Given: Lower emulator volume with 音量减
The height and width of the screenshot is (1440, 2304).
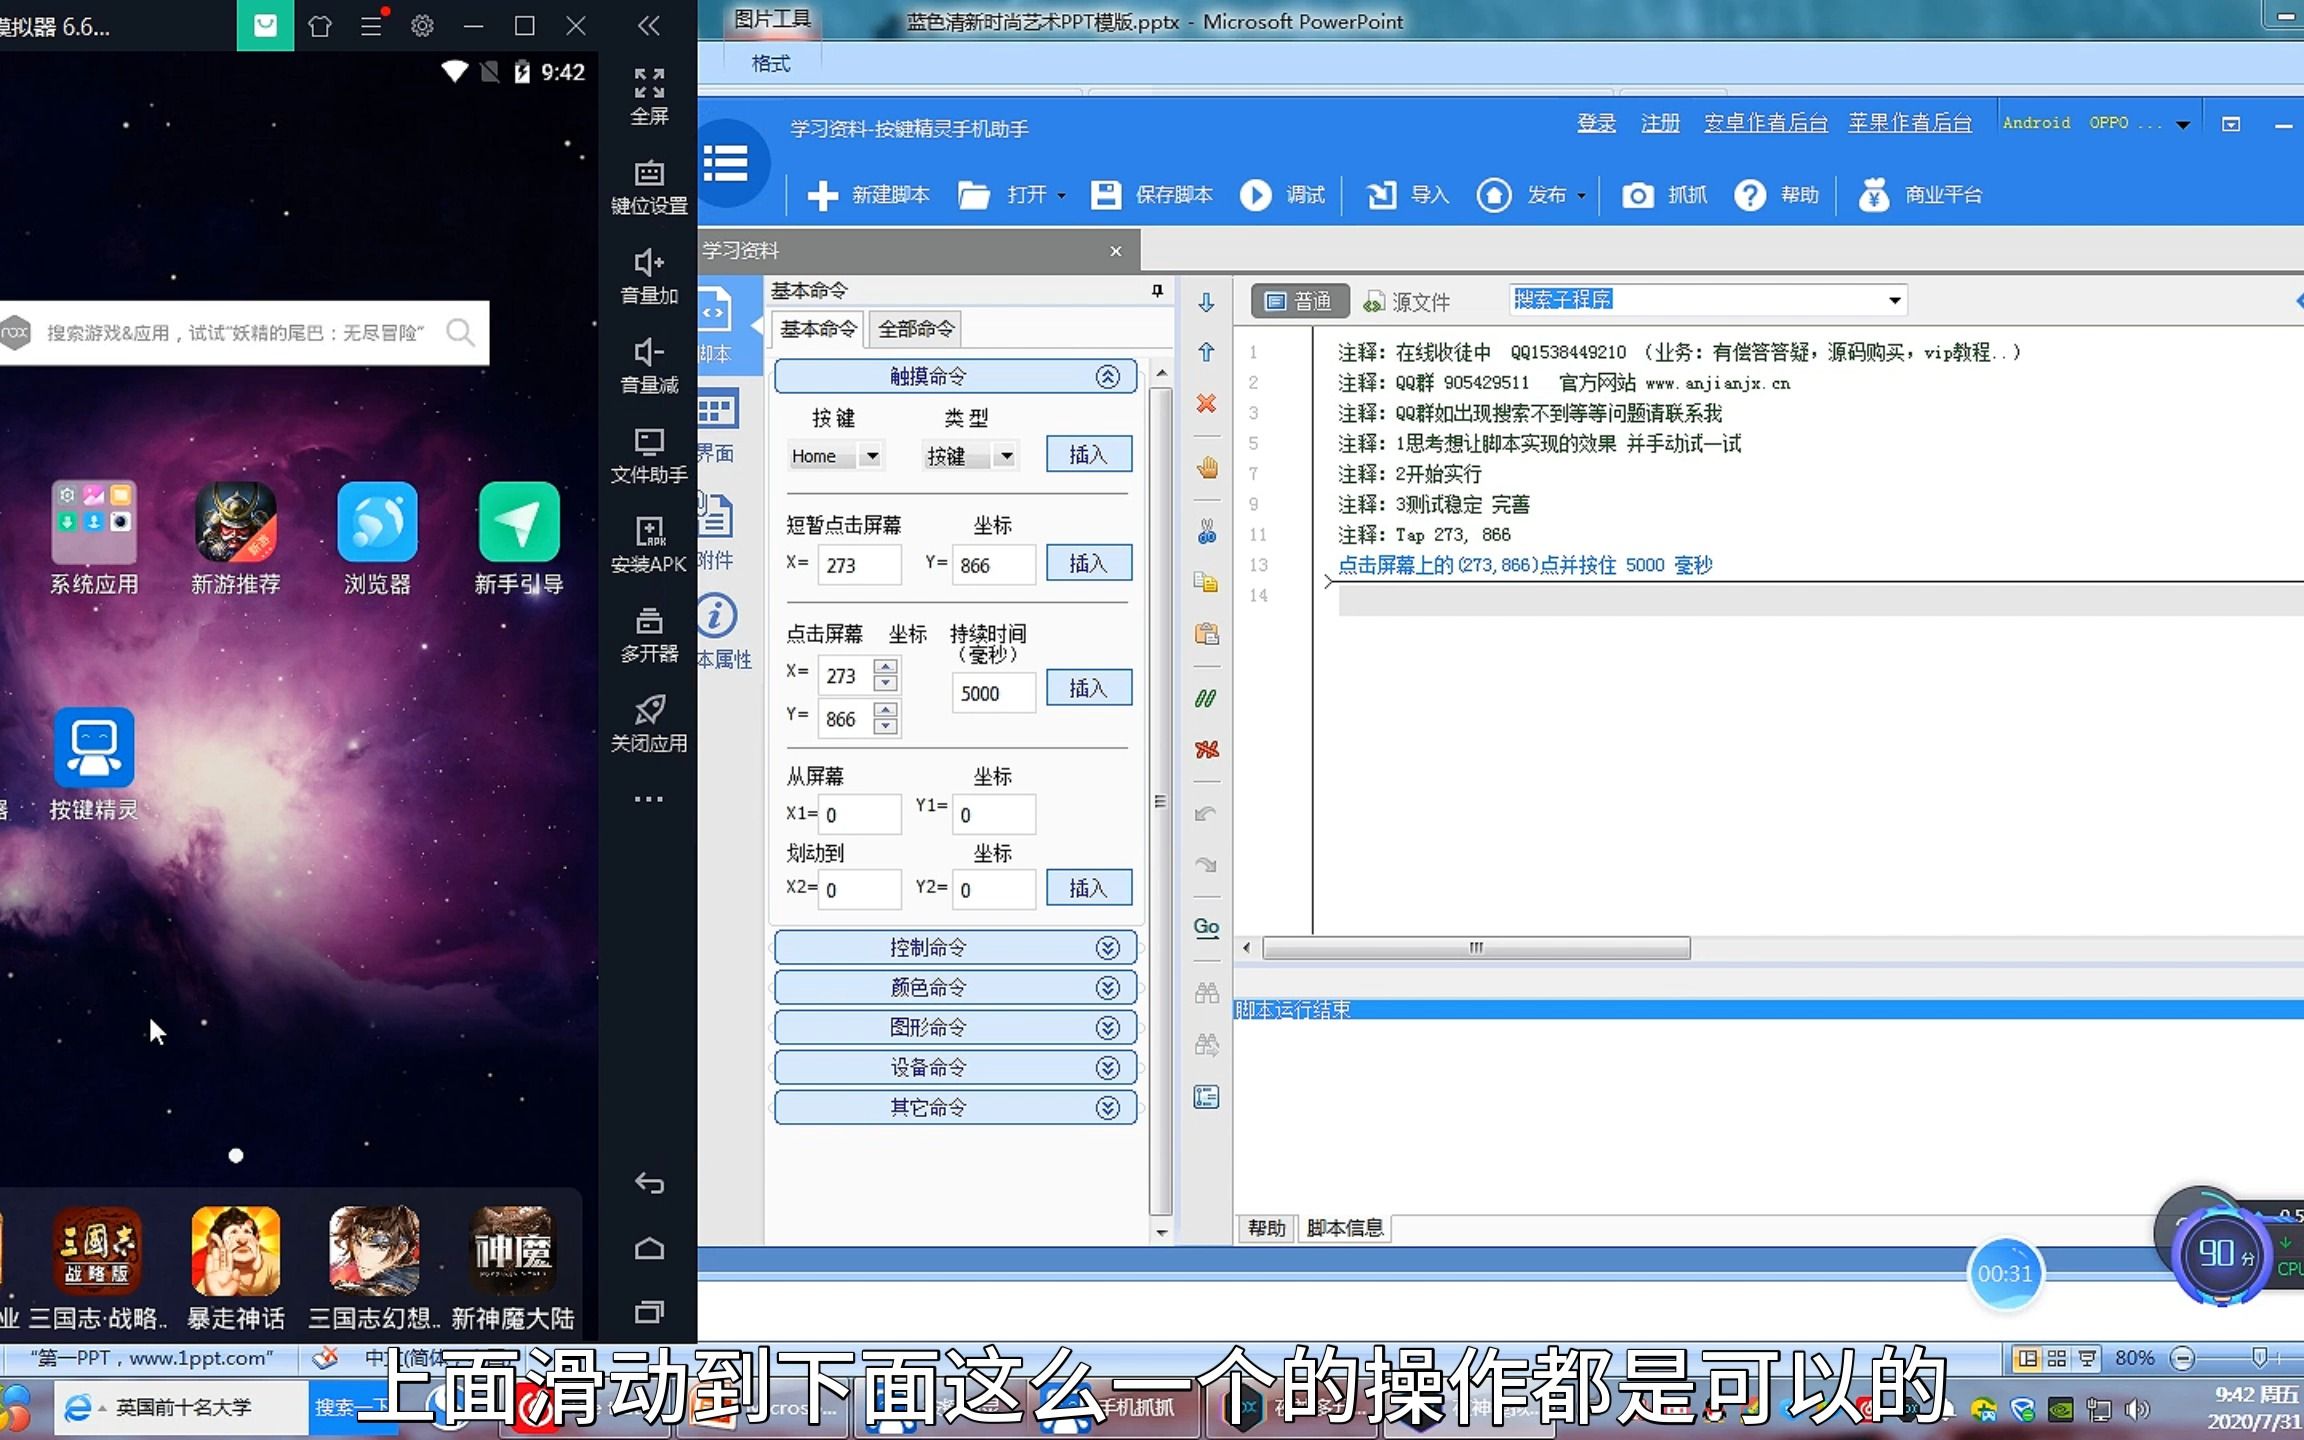Looking at the screenshot, I should 649,365.
